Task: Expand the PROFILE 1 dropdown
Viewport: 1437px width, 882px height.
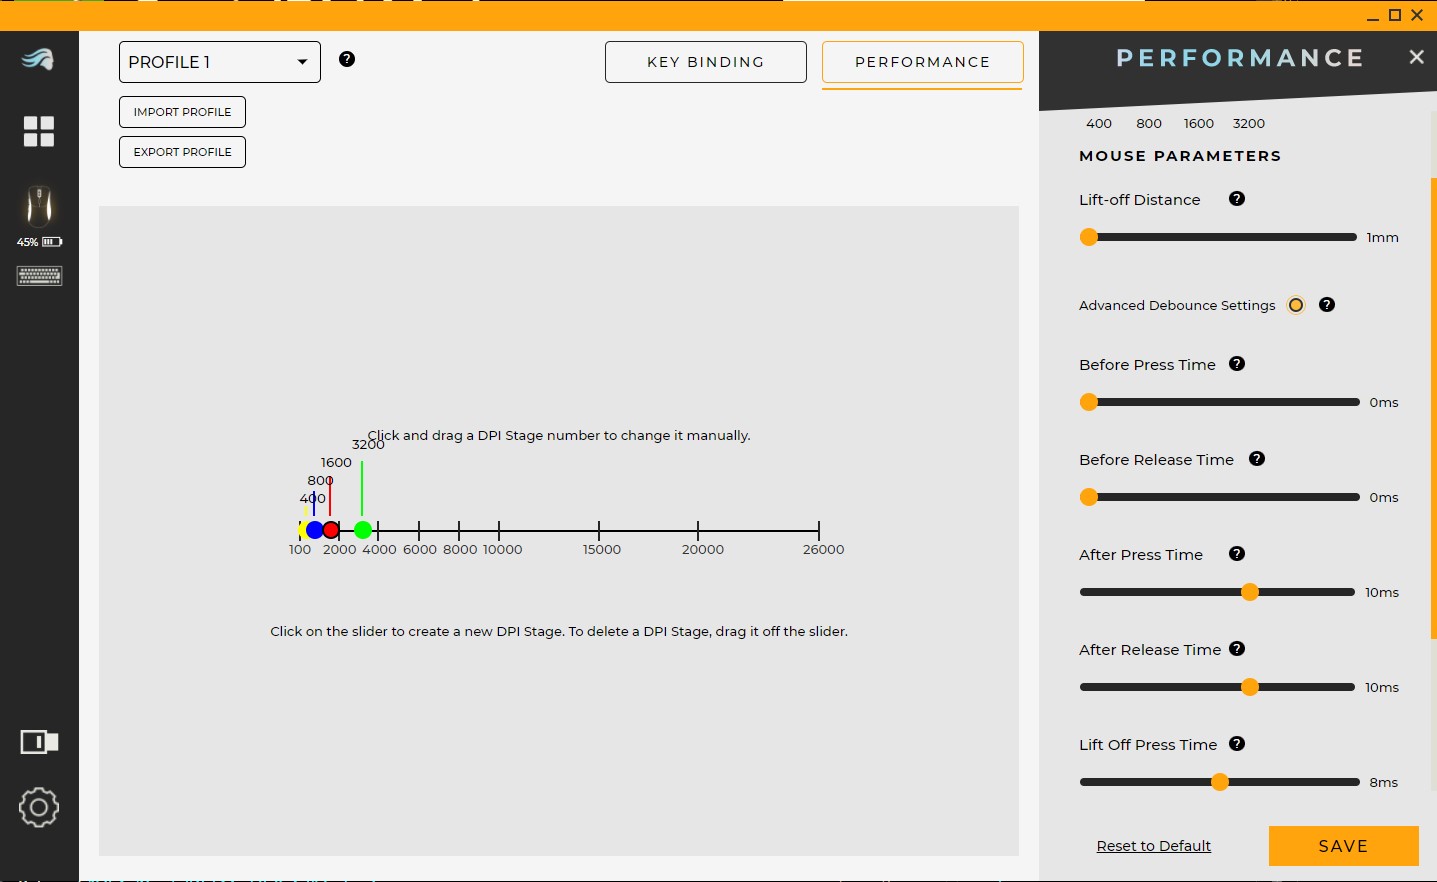Action: click(x=220, y=62)
